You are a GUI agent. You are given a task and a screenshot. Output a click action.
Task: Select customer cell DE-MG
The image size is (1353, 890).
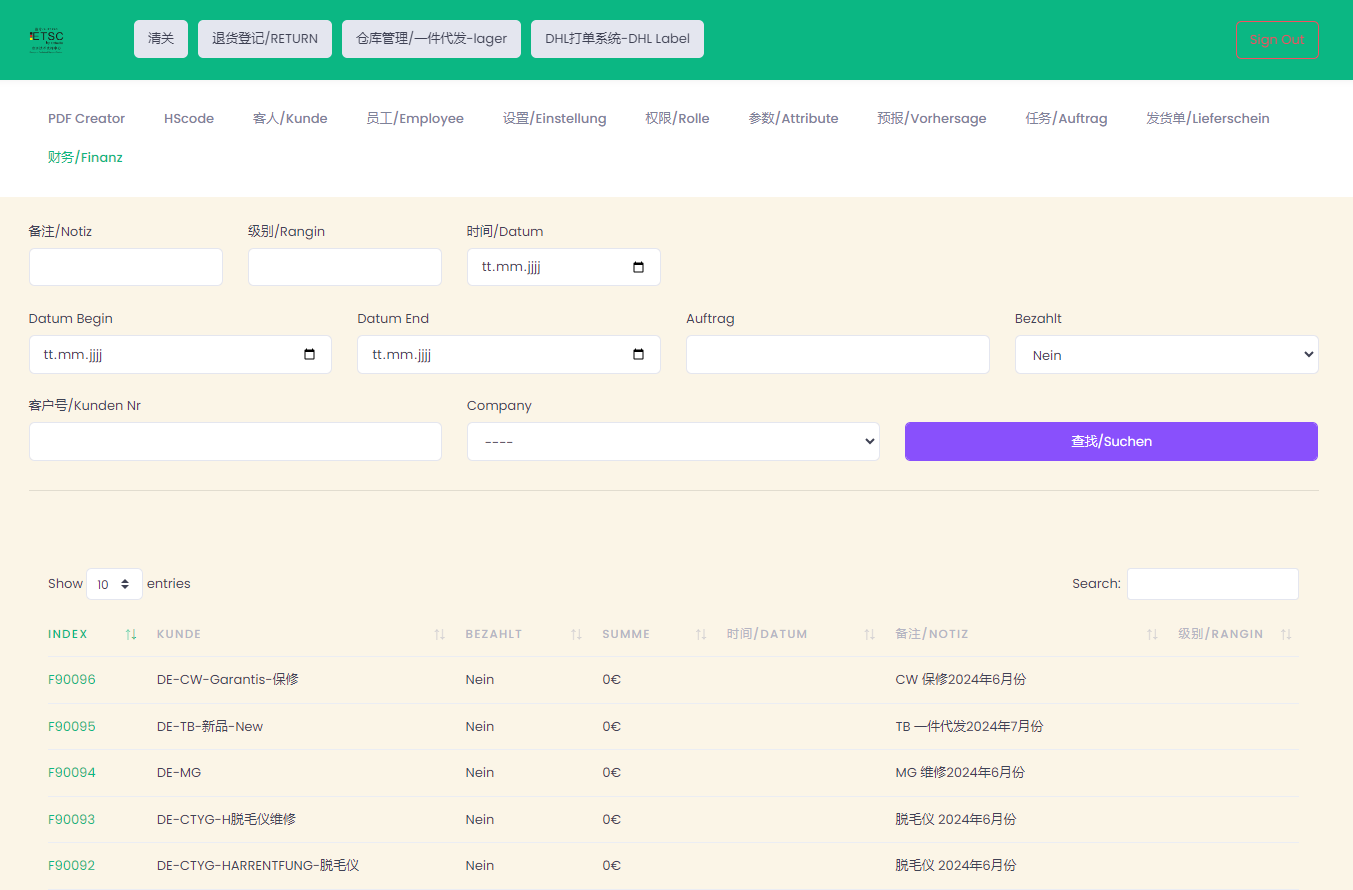(179, 772)
